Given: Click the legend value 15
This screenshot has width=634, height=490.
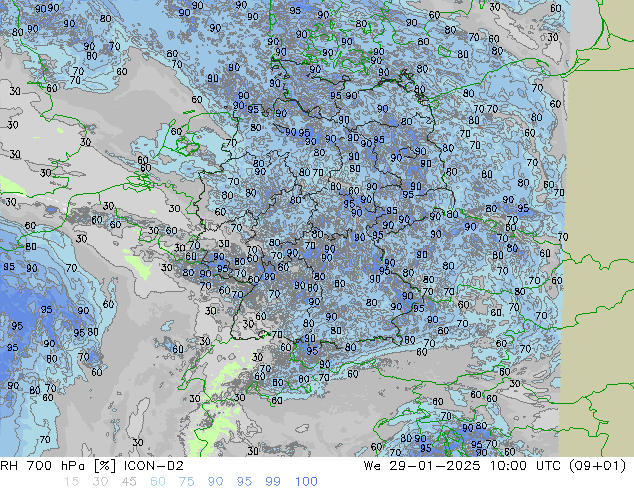Looking at the screenshot, I should click(71, 482).
